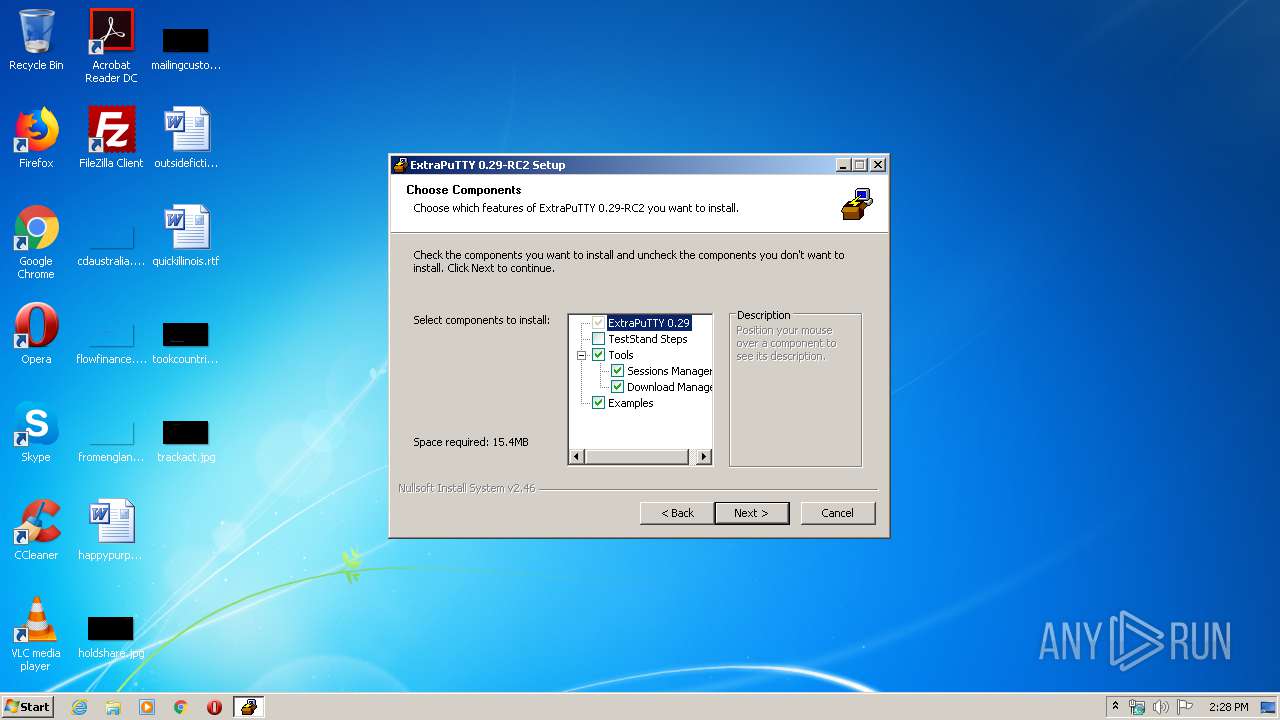1280x720 pixels.
Task: Switch to the ExtraPuTTY setup taskbar button
Action: coord(248,707)
